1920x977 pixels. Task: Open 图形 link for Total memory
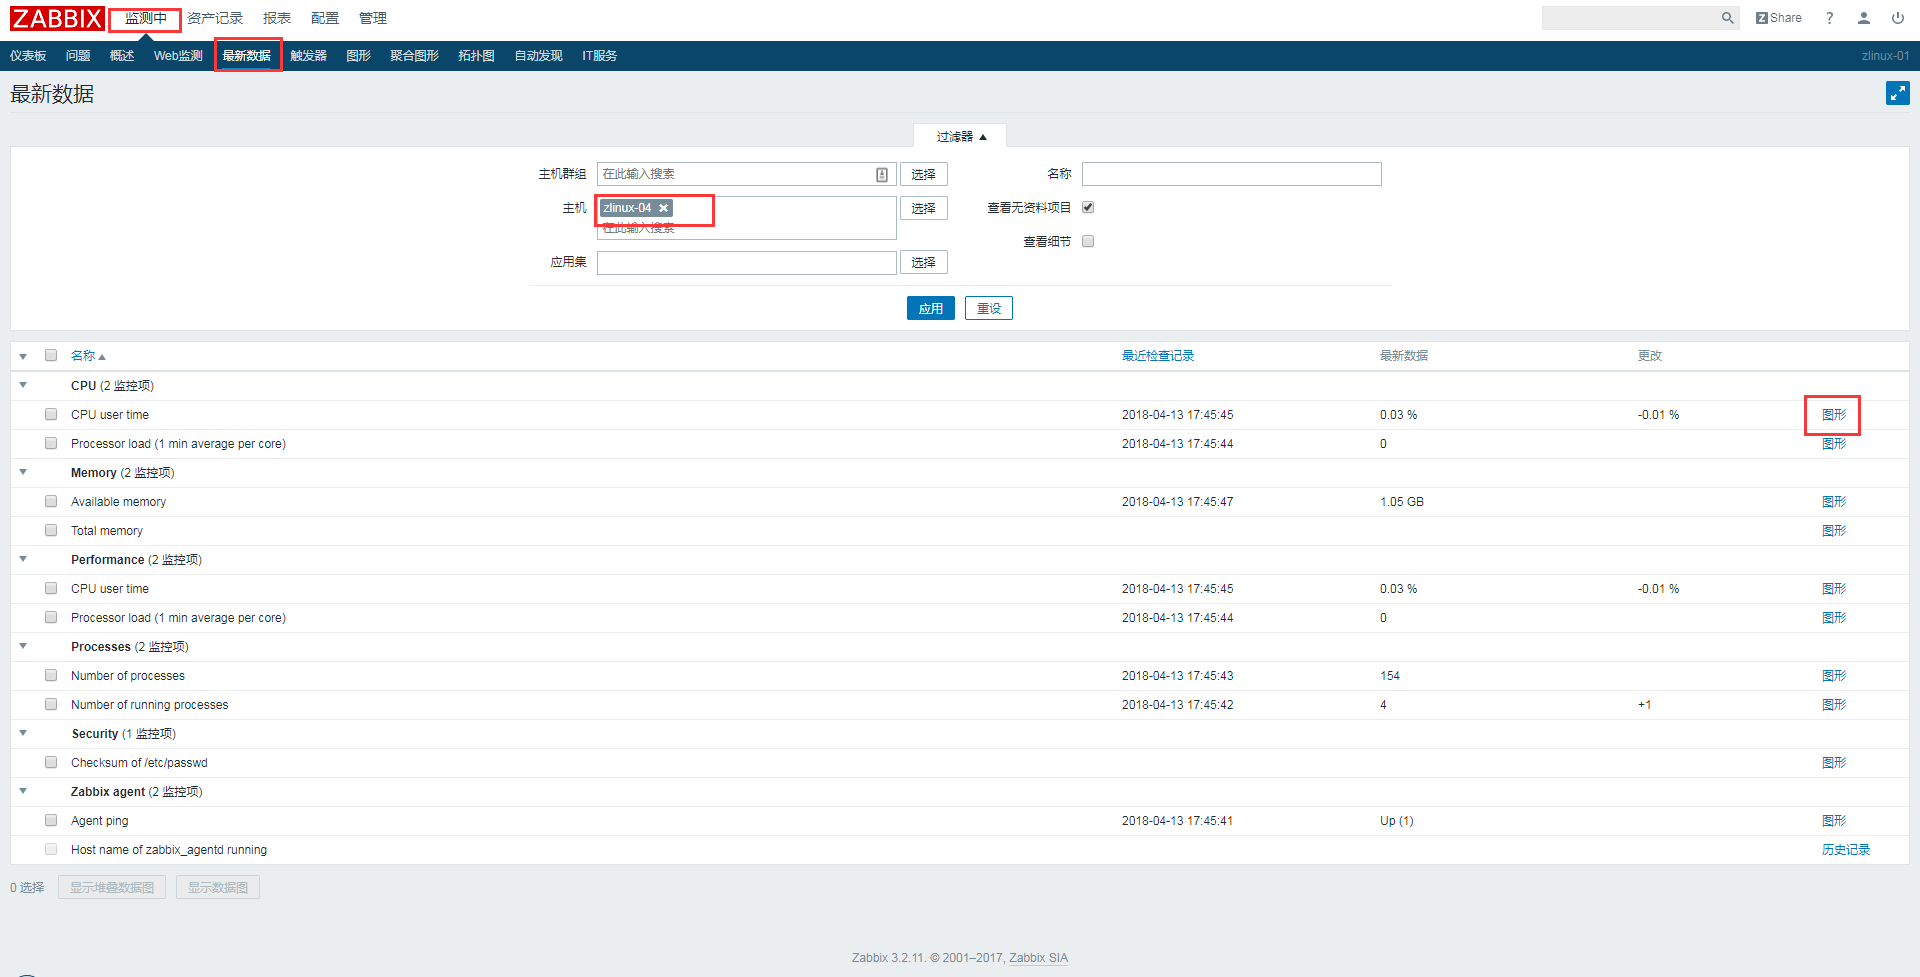(x=1834, y=531)
